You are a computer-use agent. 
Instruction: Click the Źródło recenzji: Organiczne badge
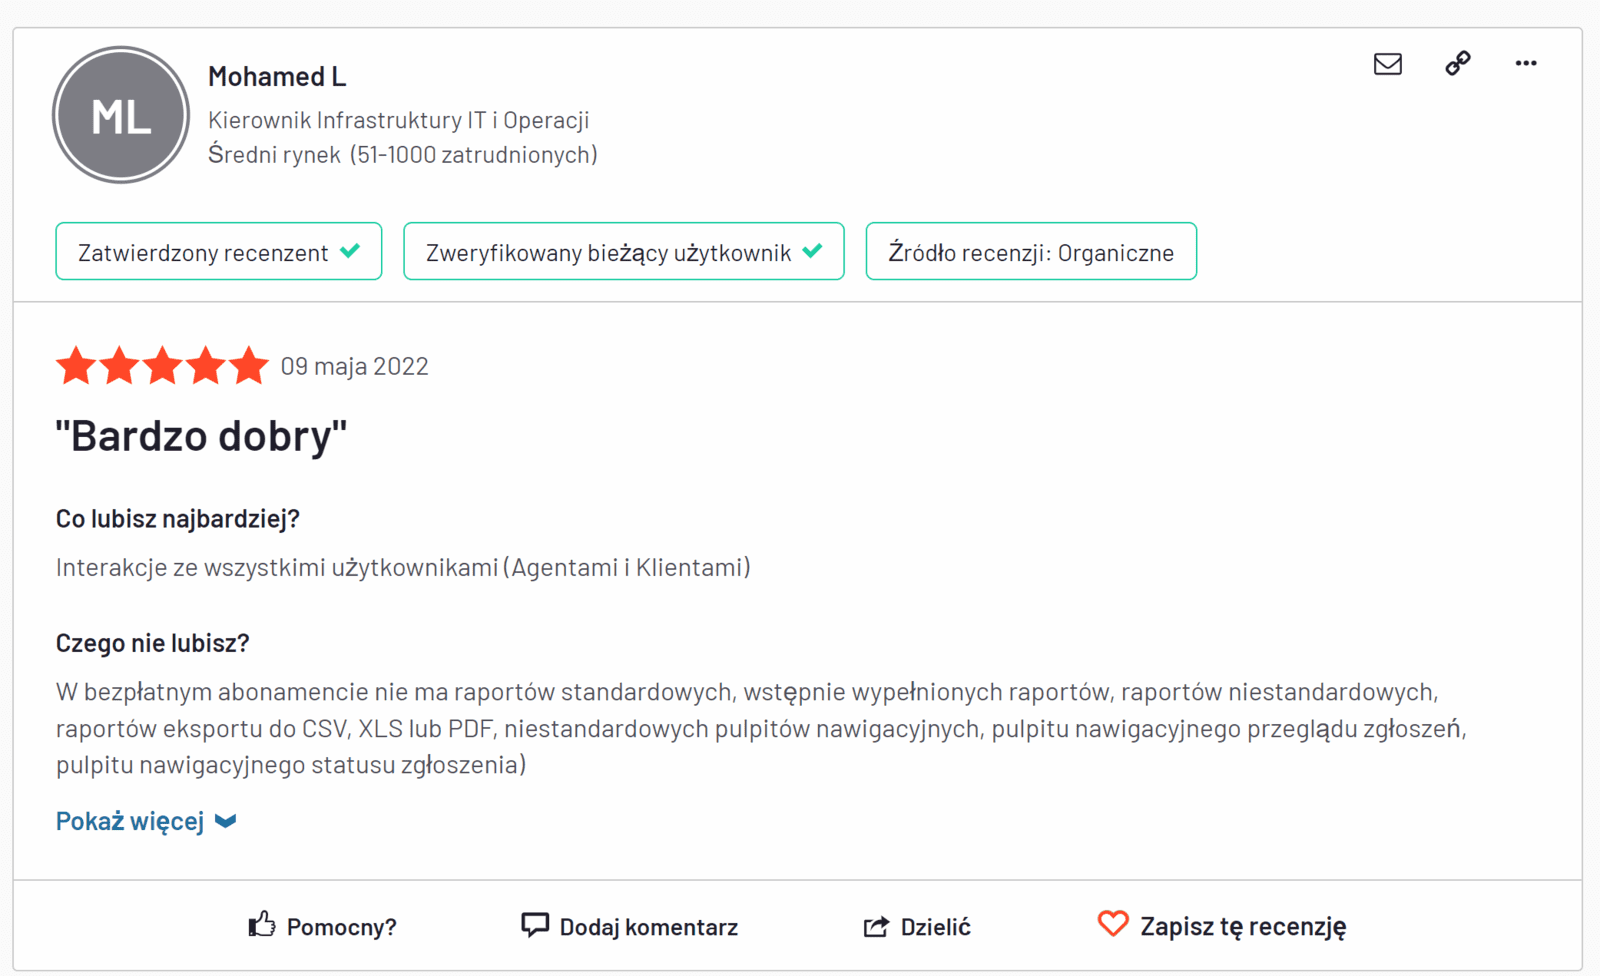click(1031, 252)
